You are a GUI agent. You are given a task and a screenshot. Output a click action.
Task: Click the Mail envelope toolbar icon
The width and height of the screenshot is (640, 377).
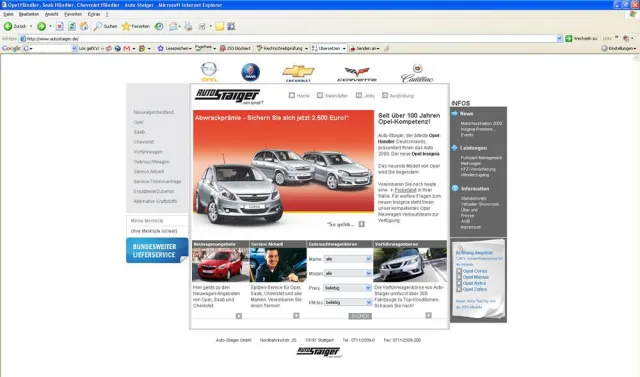pyautogui.click(x=173, y=27)
